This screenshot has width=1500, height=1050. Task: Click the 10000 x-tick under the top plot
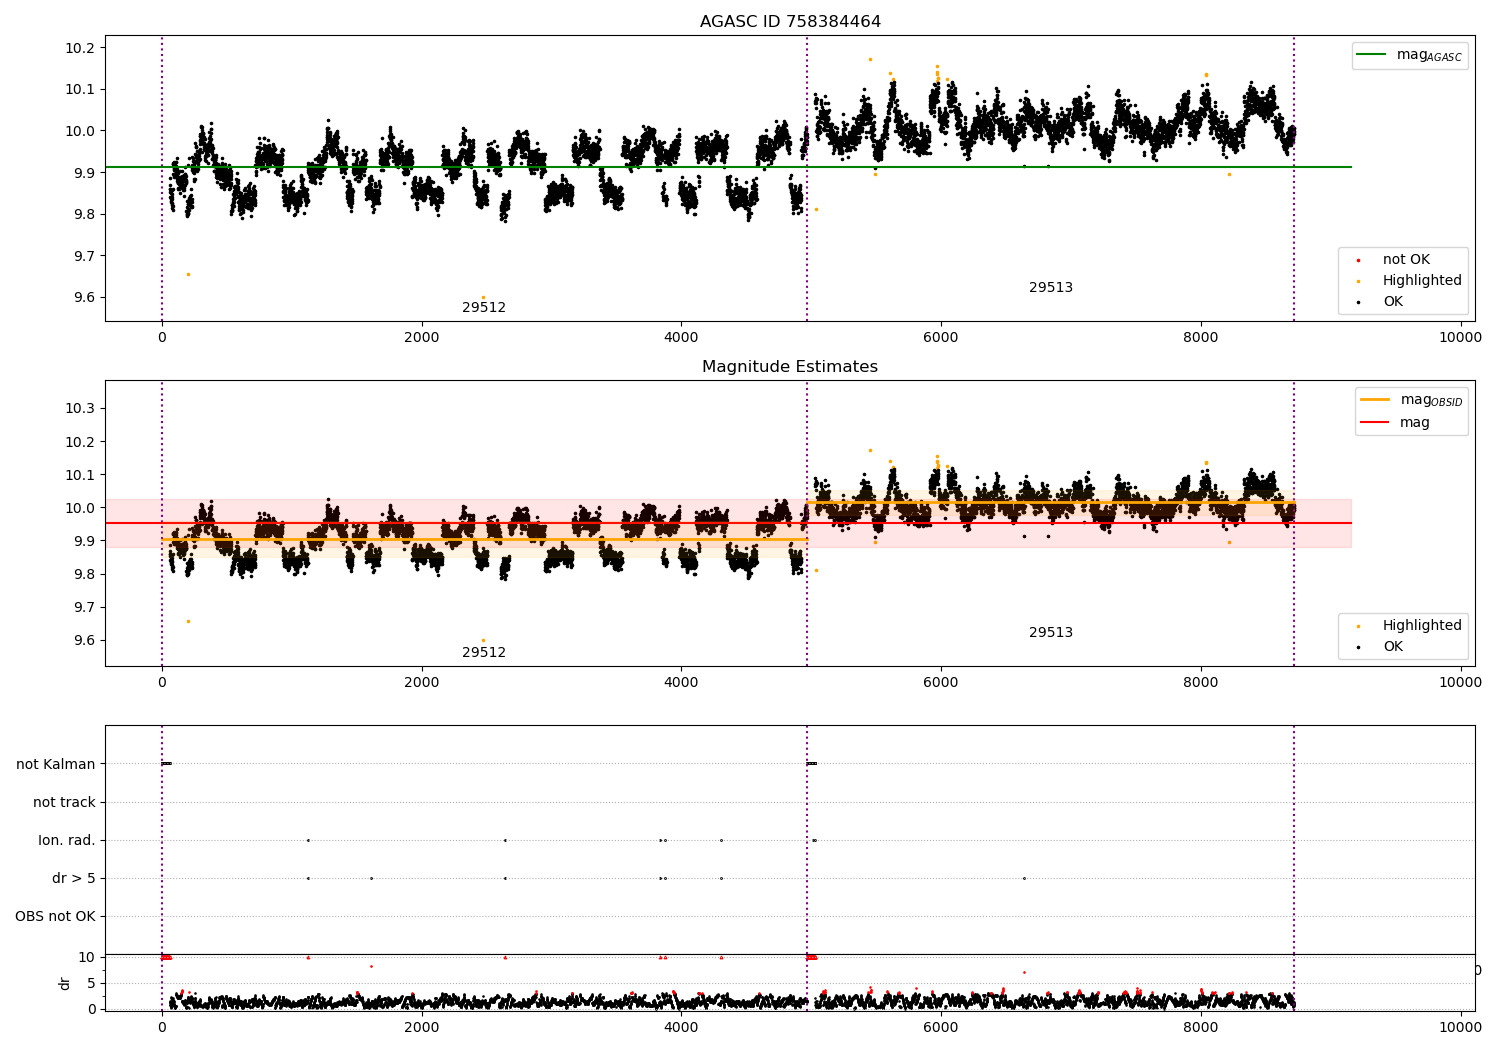pyautogui.click(x=1460, y=338)
